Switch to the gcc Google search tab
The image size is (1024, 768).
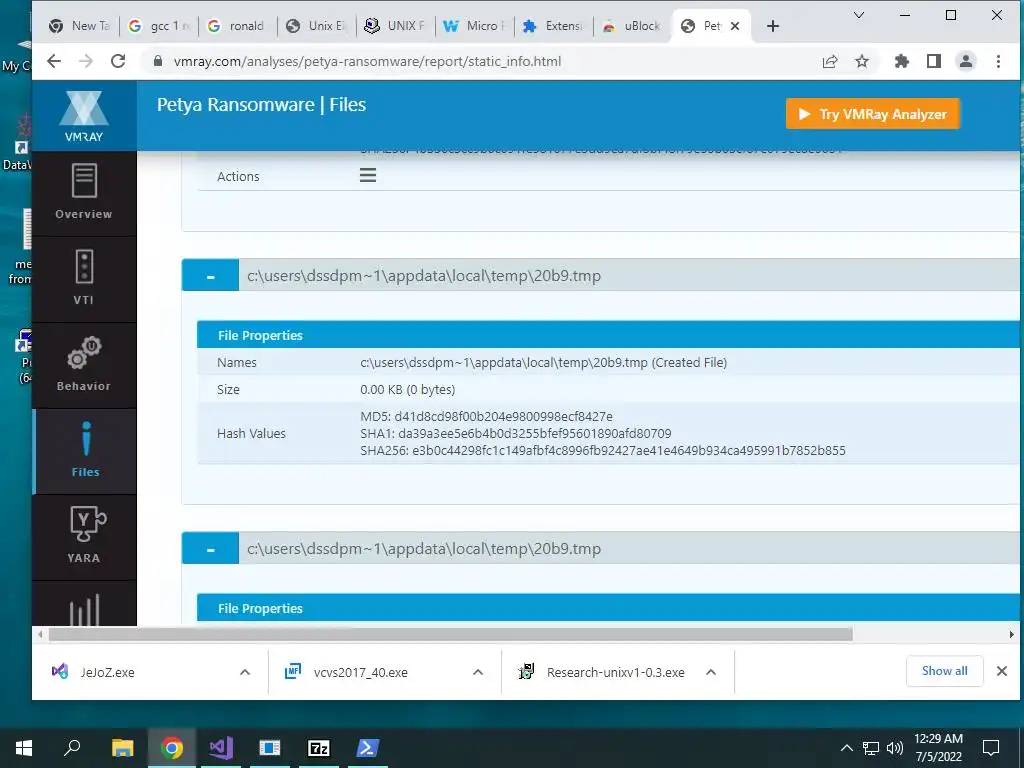tap(159, 26)
